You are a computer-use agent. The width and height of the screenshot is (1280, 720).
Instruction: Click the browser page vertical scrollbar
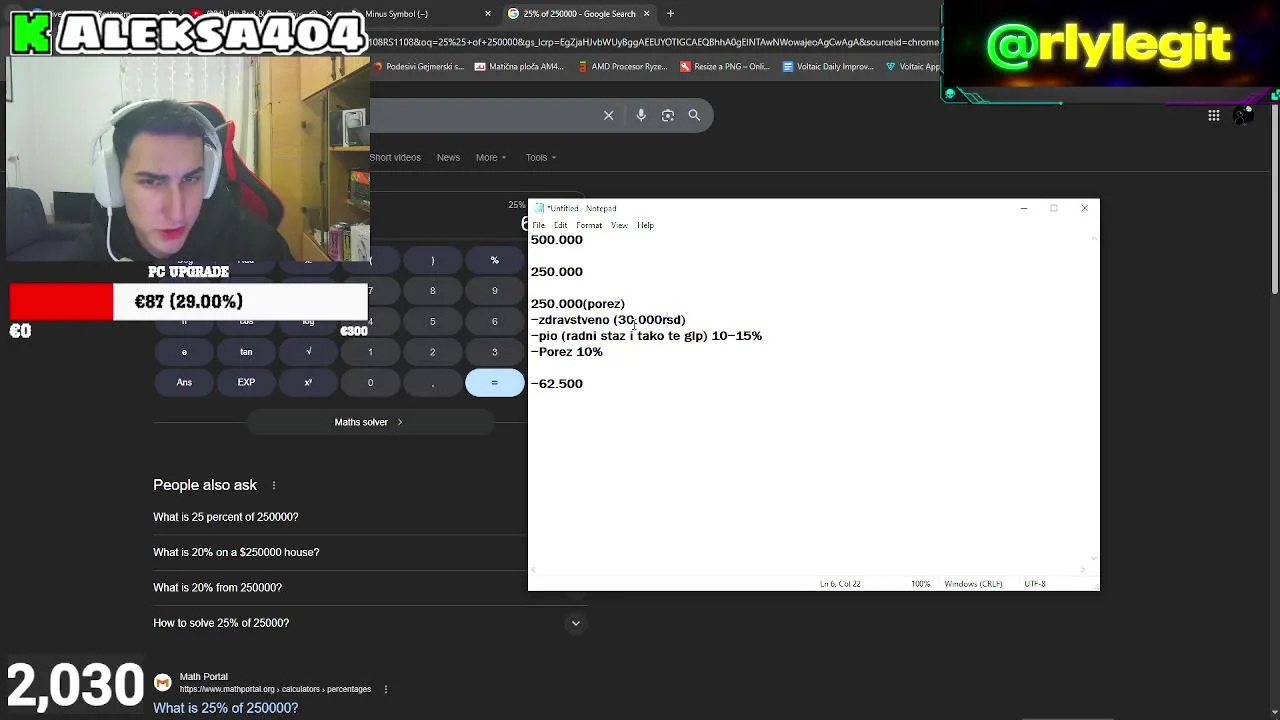(1274, 200)
